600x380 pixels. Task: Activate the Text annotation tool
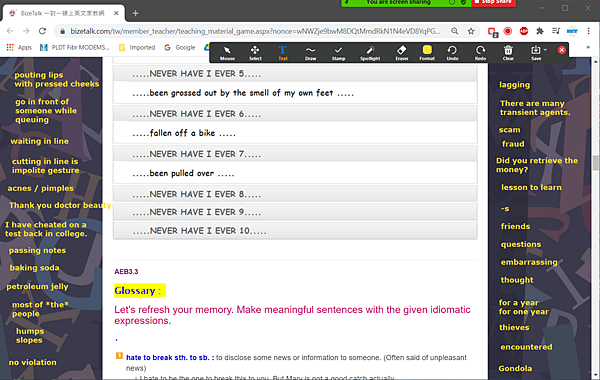[x=282, y=52]
